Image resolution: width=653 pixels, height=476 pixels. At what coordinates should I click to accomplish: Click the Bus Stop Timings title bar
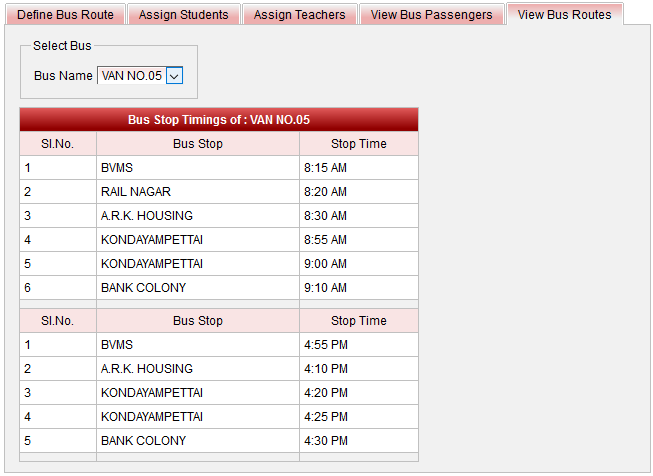[x=219, y=120]
